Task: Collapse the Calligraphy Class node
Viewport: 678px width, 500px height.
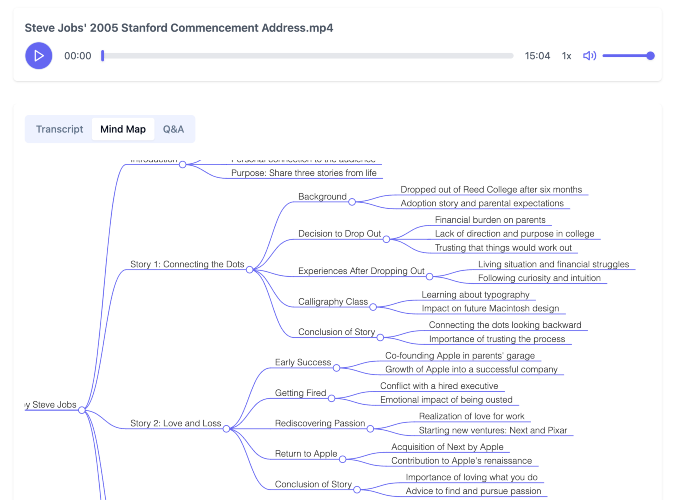Action: click(373, 307)
